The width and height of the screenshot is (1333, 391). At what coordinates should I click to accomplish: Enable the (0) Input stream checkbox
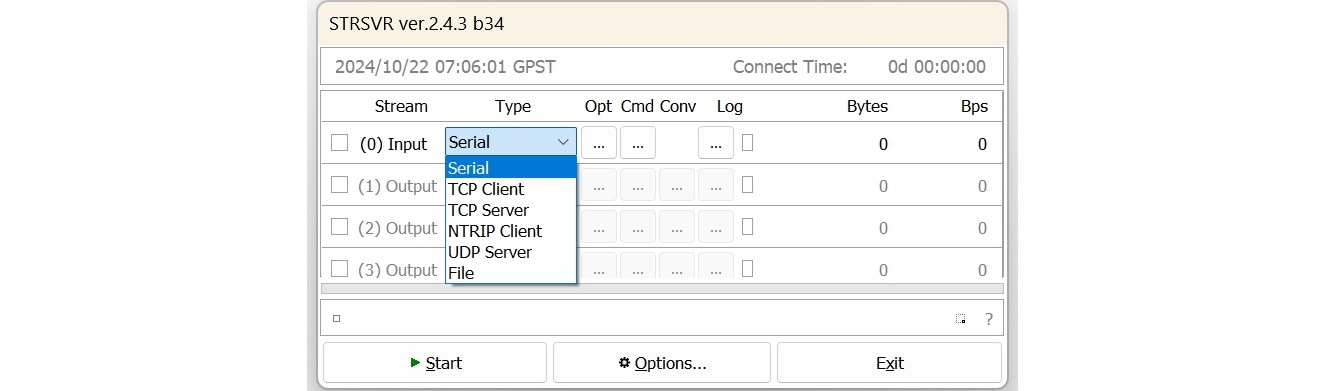(x=340, y=143)
